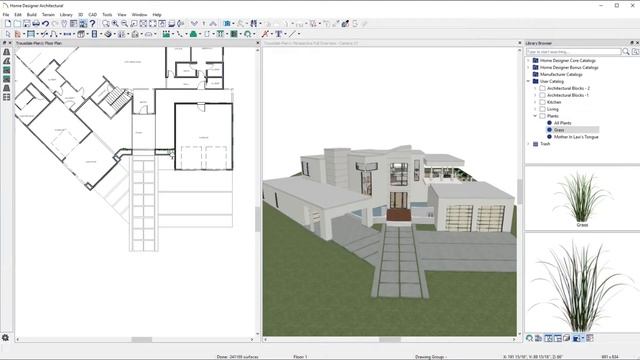Expand the Trash node
The width and height of the screenshot is (640, 360).
click(x=529, y=144)
